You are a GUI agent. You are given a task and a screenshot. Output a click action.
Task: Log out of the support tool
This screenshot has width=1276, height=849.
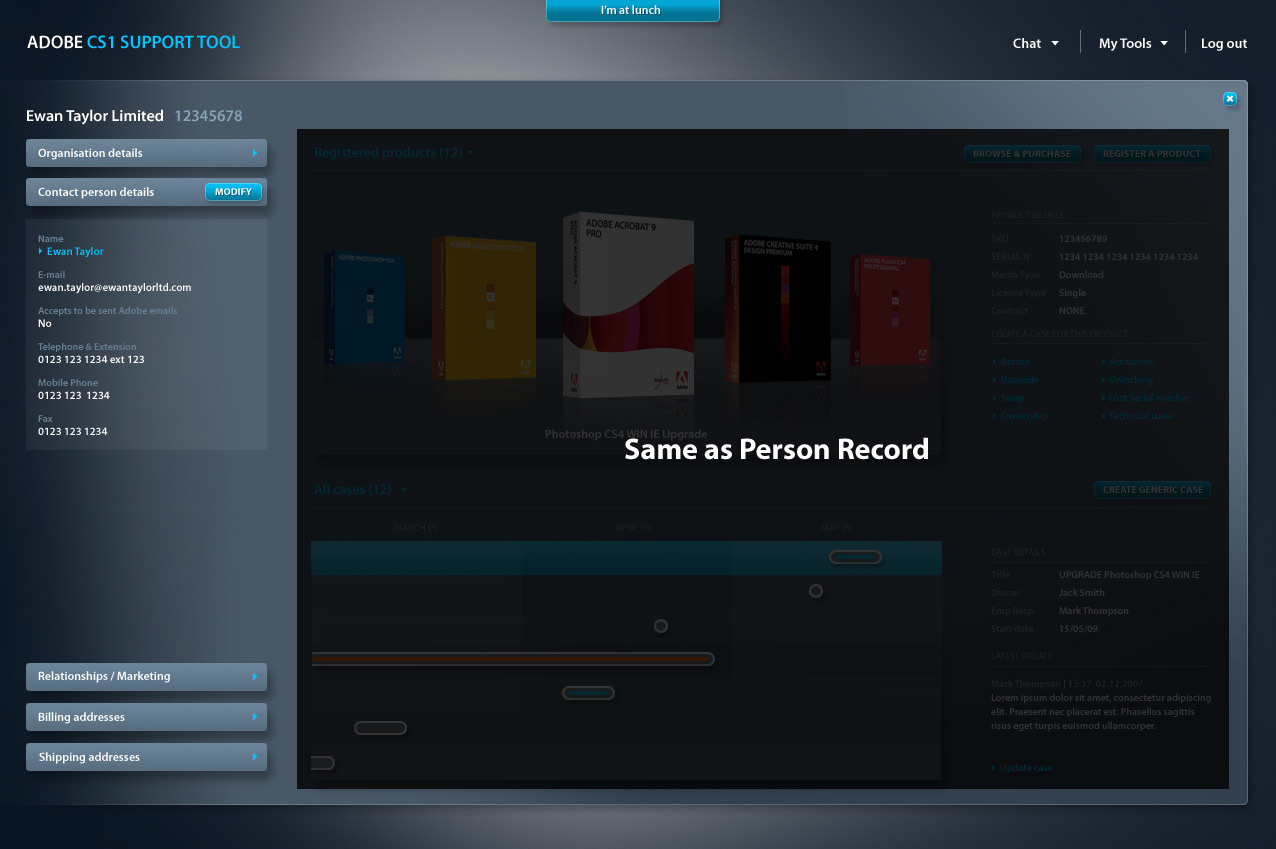coord(1224,43)
